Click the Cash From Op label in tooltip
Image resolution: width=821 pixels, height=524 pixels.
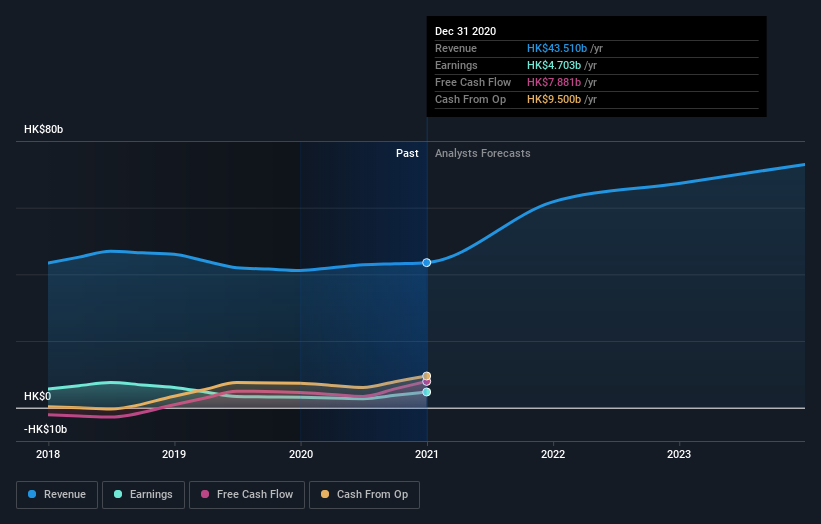pos(470,99)
